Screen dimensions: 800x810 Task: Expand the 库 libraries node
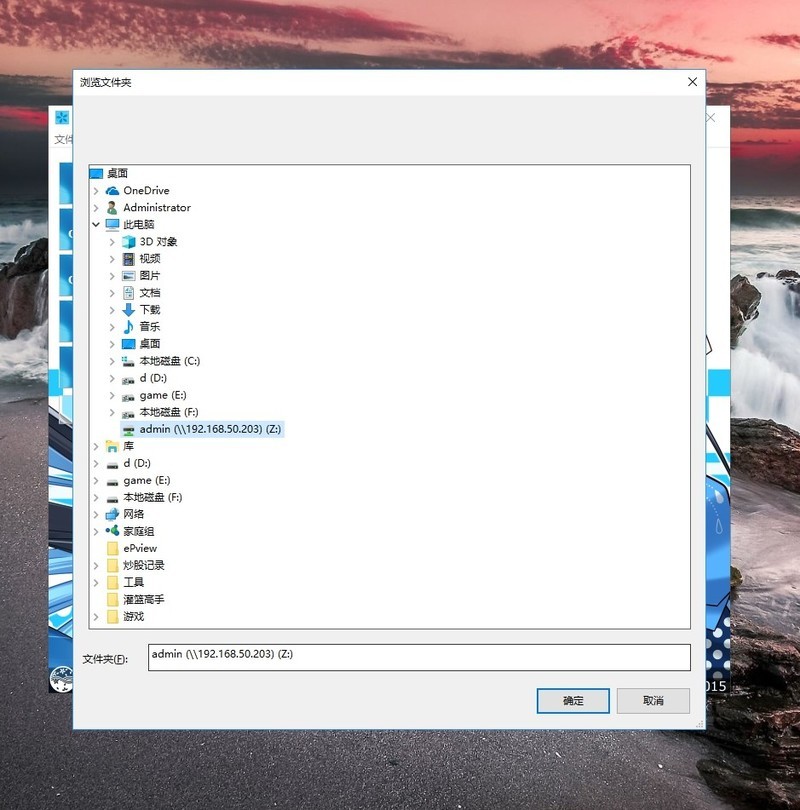(x=96, y=446)
